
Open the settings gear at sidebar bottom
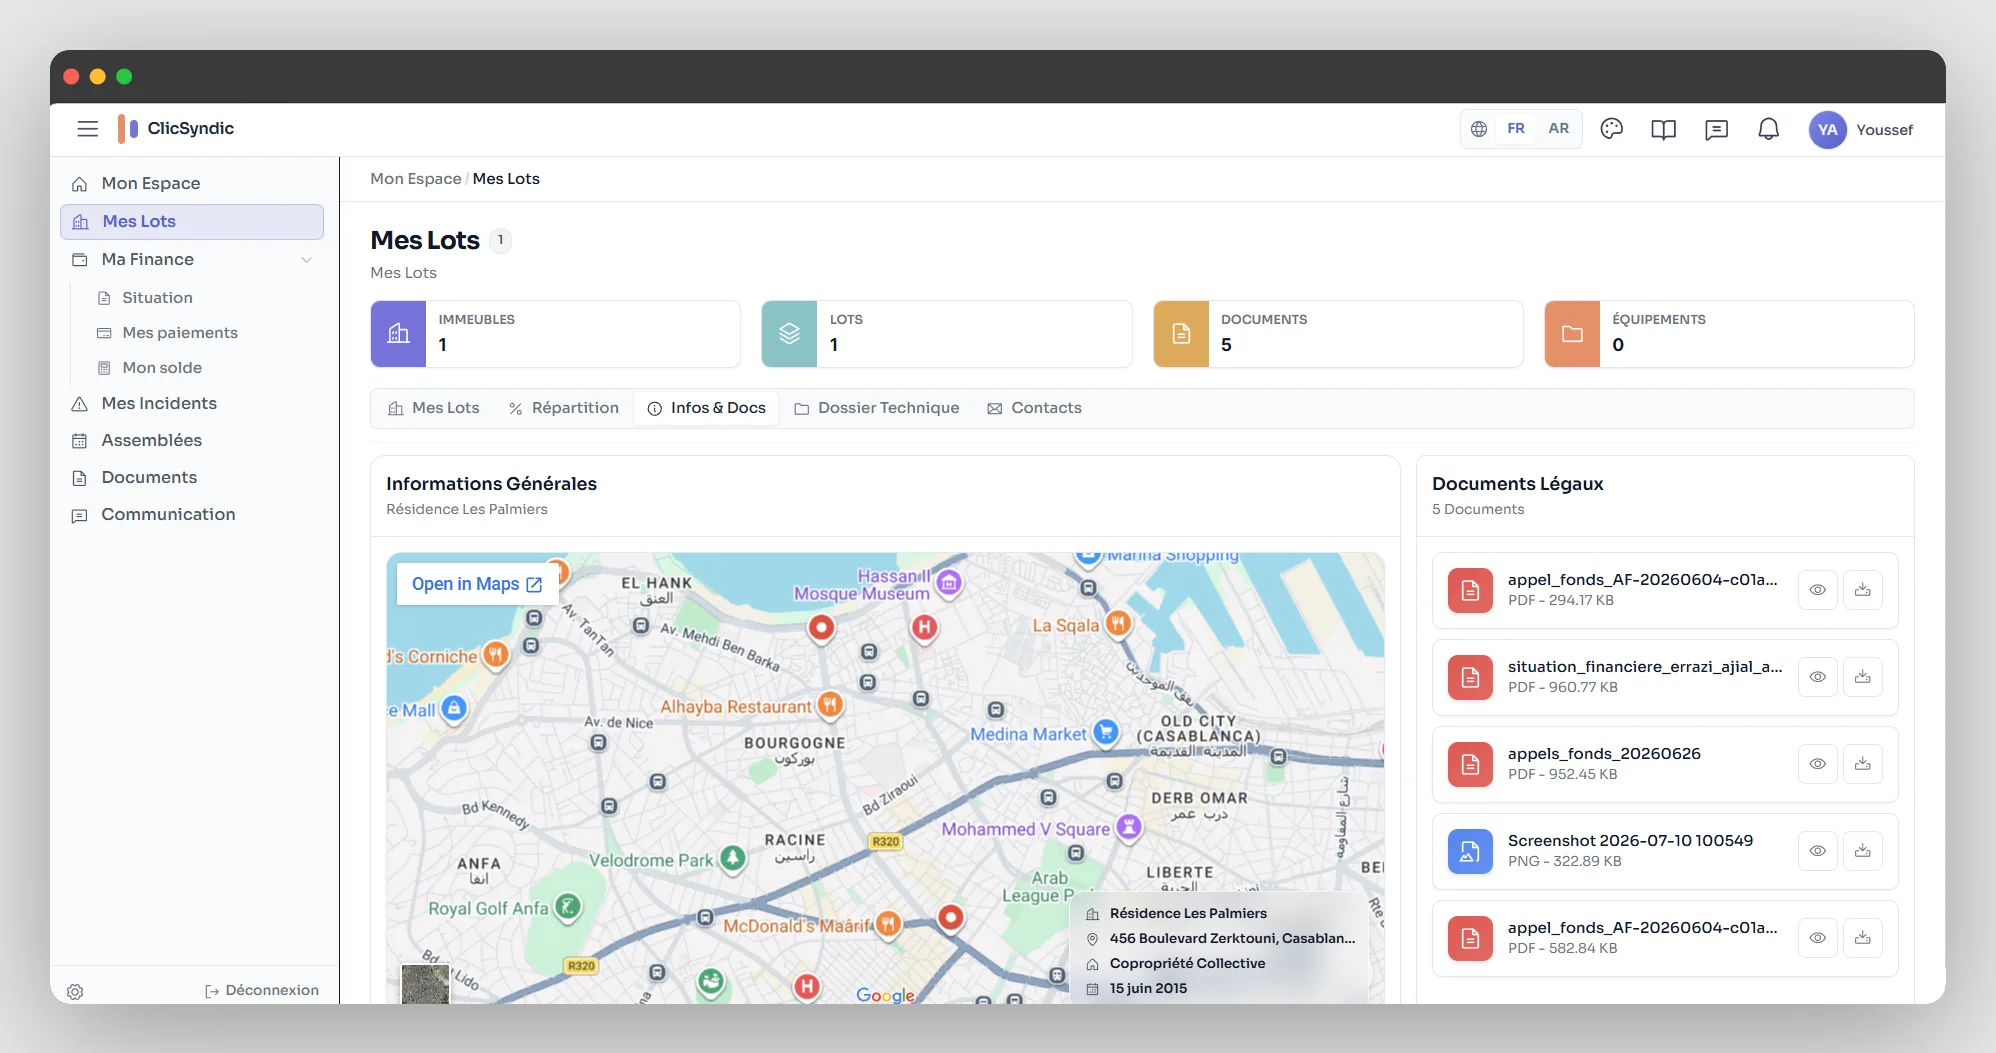[x=75, y=992]
